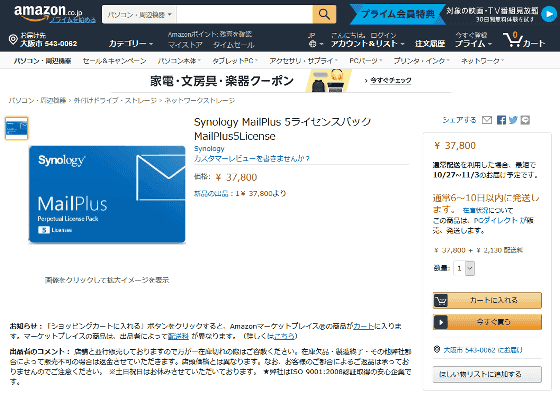Open セール&キャンペーン nav item
The width and height of the screenshot is (560, 395).
114,61
